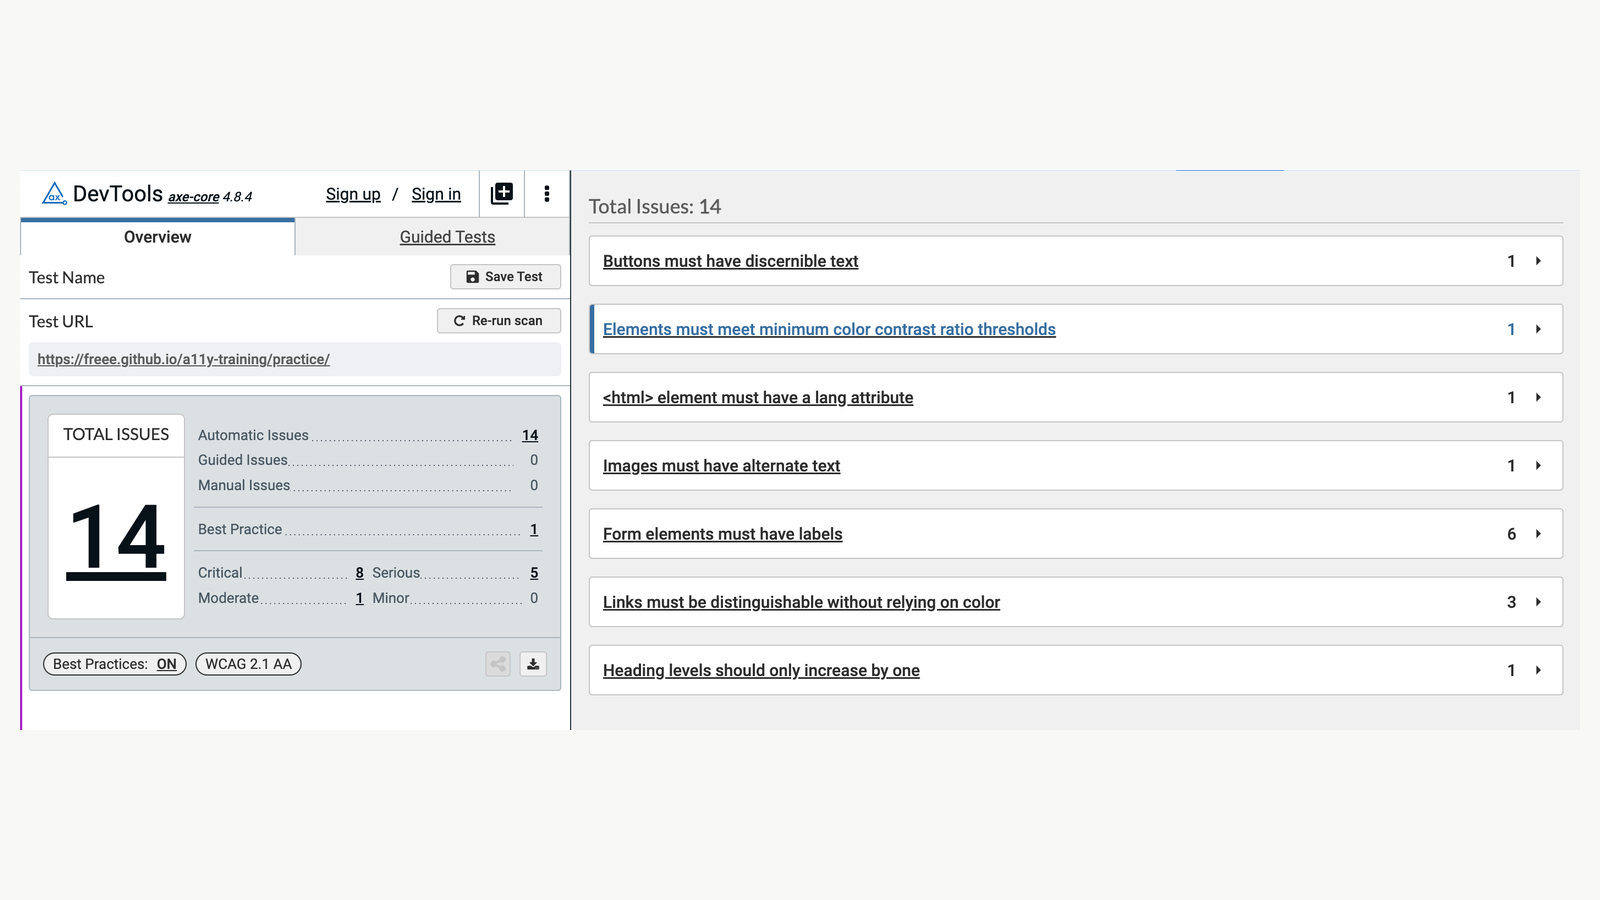The image size is (1600, 900).
Task: Click Best Practice count 1
Action: 534,529
